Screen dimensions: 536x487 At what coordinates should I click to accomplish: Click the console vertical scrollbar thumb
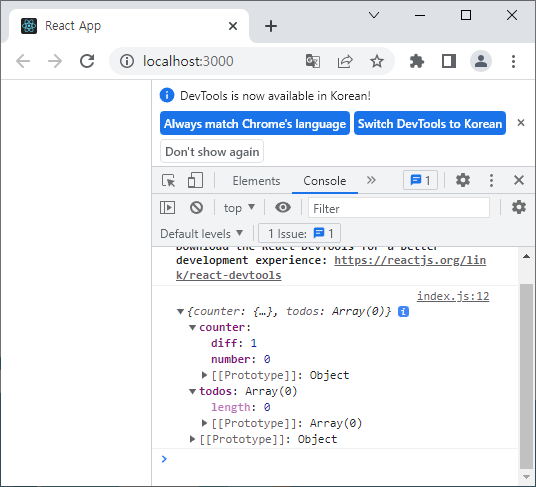coord(526,376)
